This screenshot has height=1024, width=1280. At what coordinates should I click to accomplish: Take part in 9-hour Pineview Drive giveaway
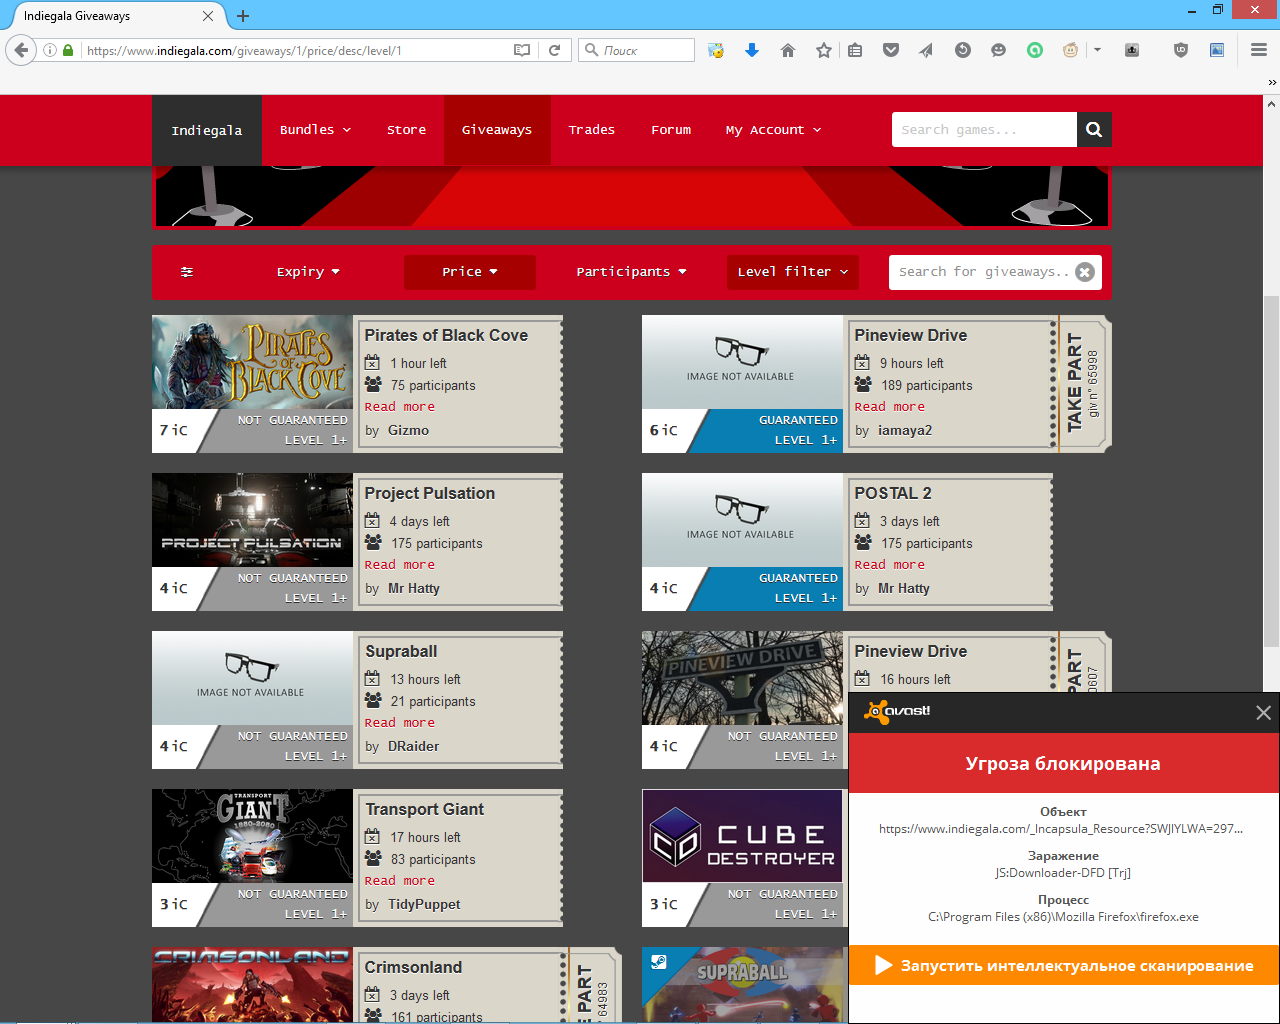1083,382
